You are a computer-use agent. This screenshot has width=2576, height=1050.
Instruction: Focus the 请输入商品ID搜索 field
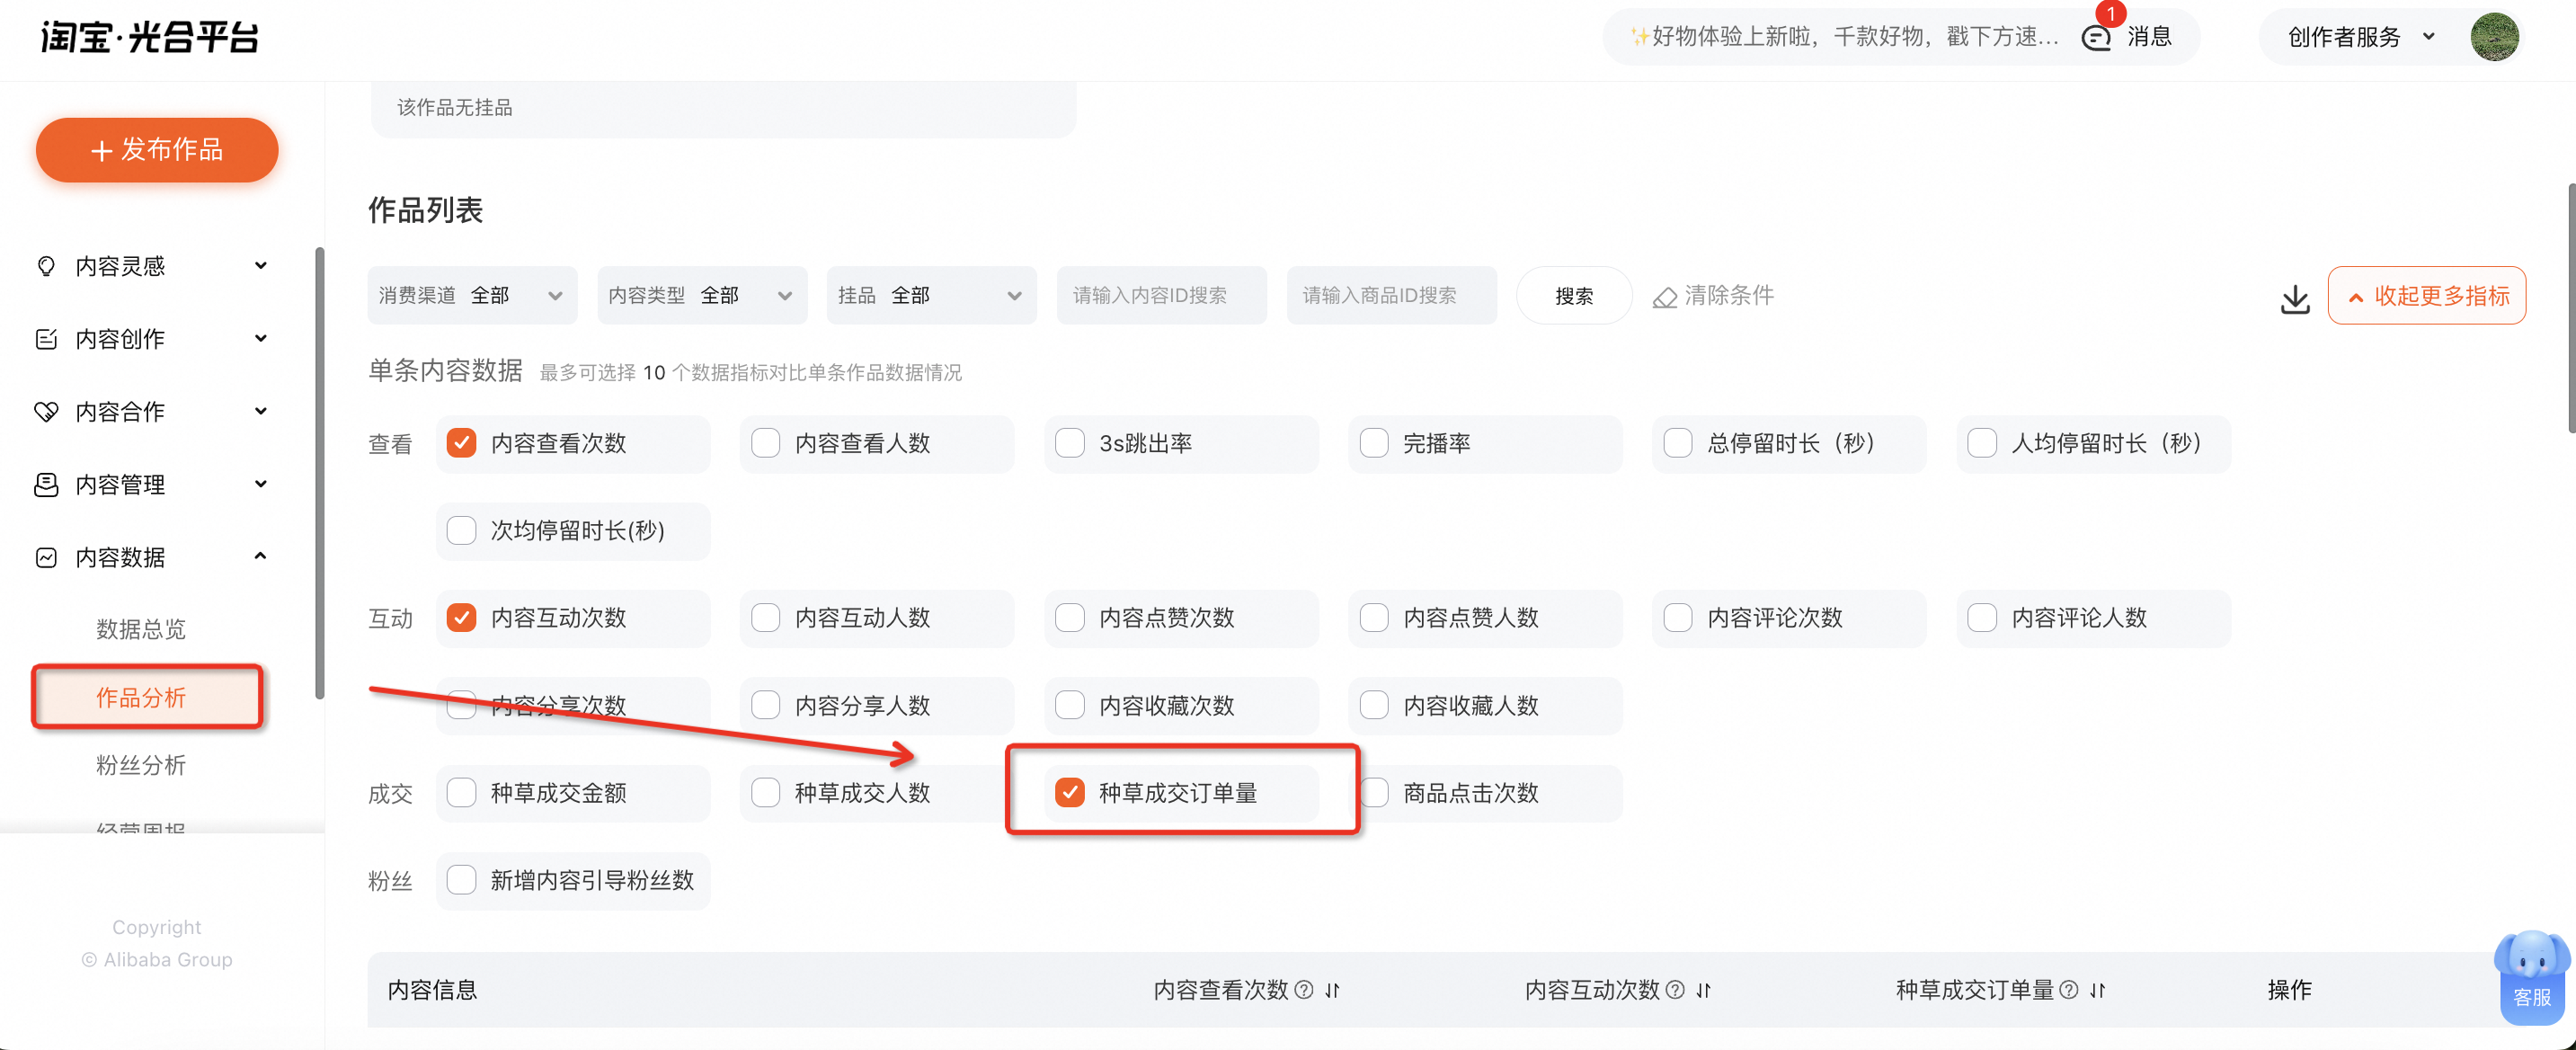(1391, 295)
